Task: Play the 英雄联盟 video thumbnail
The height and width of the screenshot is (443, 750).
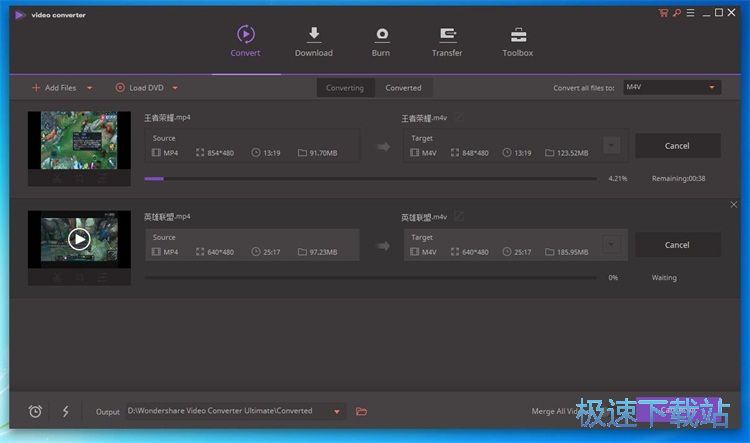Action: (79, 239)
